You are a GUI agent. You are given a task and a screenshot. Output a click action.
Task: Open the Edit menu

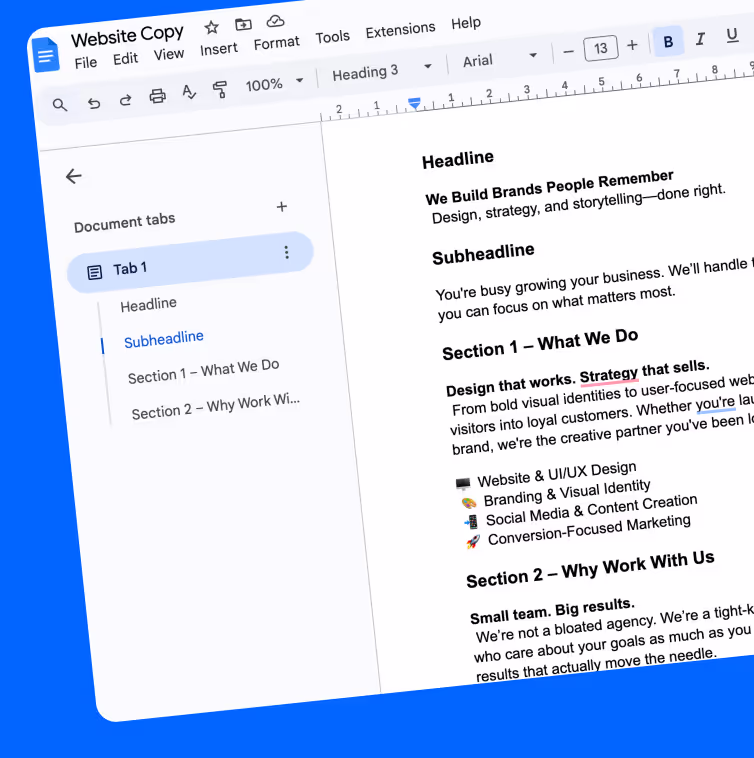tap(125, 58)
